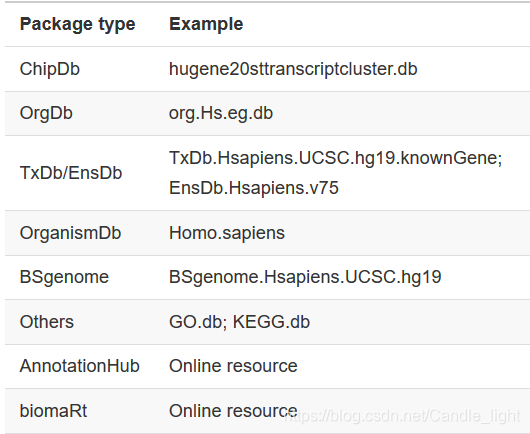The image size is (530, 434).
Task: Select the TxDb/EnsDb package type cell
Action: (71, 173)
